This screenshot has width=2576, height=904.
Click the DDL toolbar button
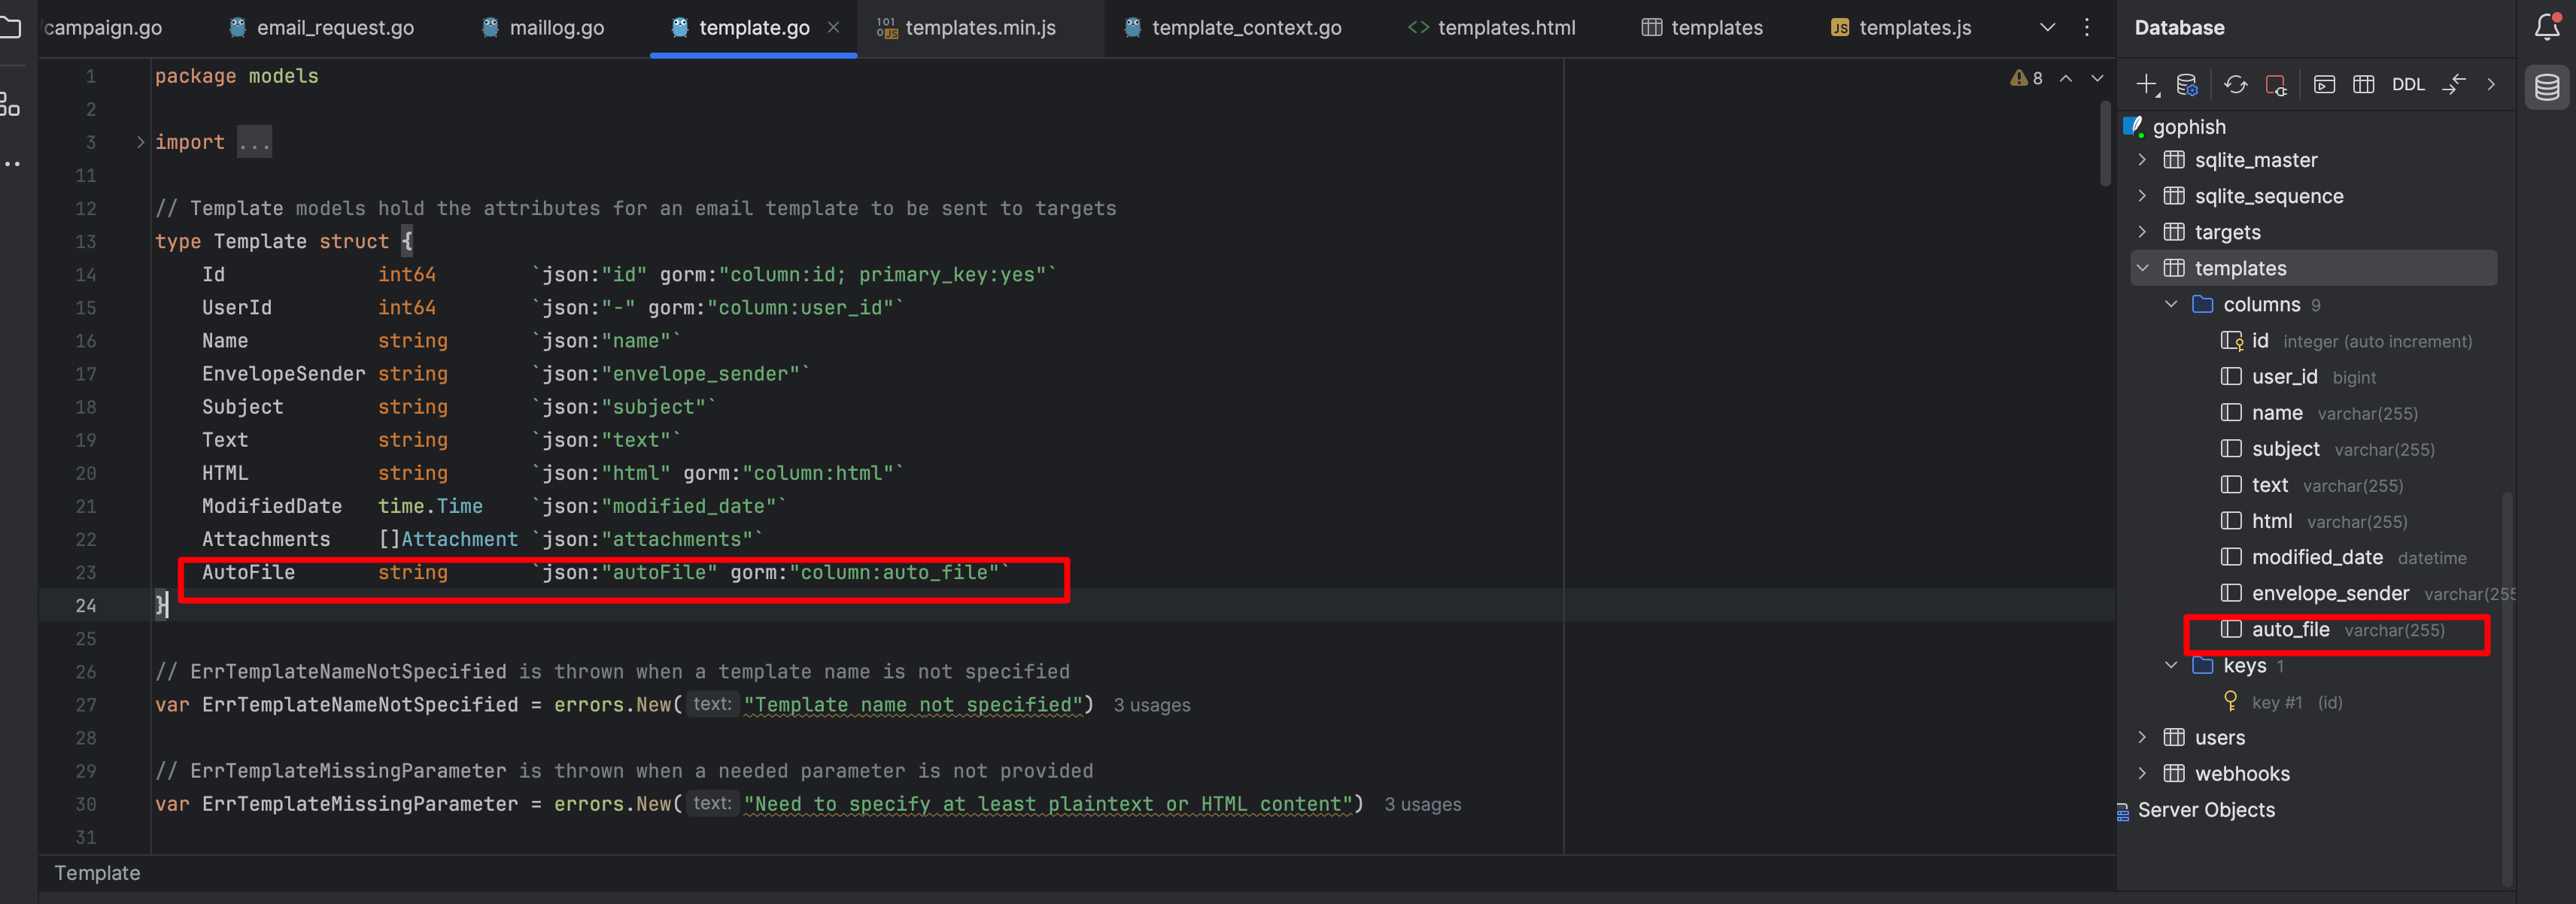(x=2408, y=85)
